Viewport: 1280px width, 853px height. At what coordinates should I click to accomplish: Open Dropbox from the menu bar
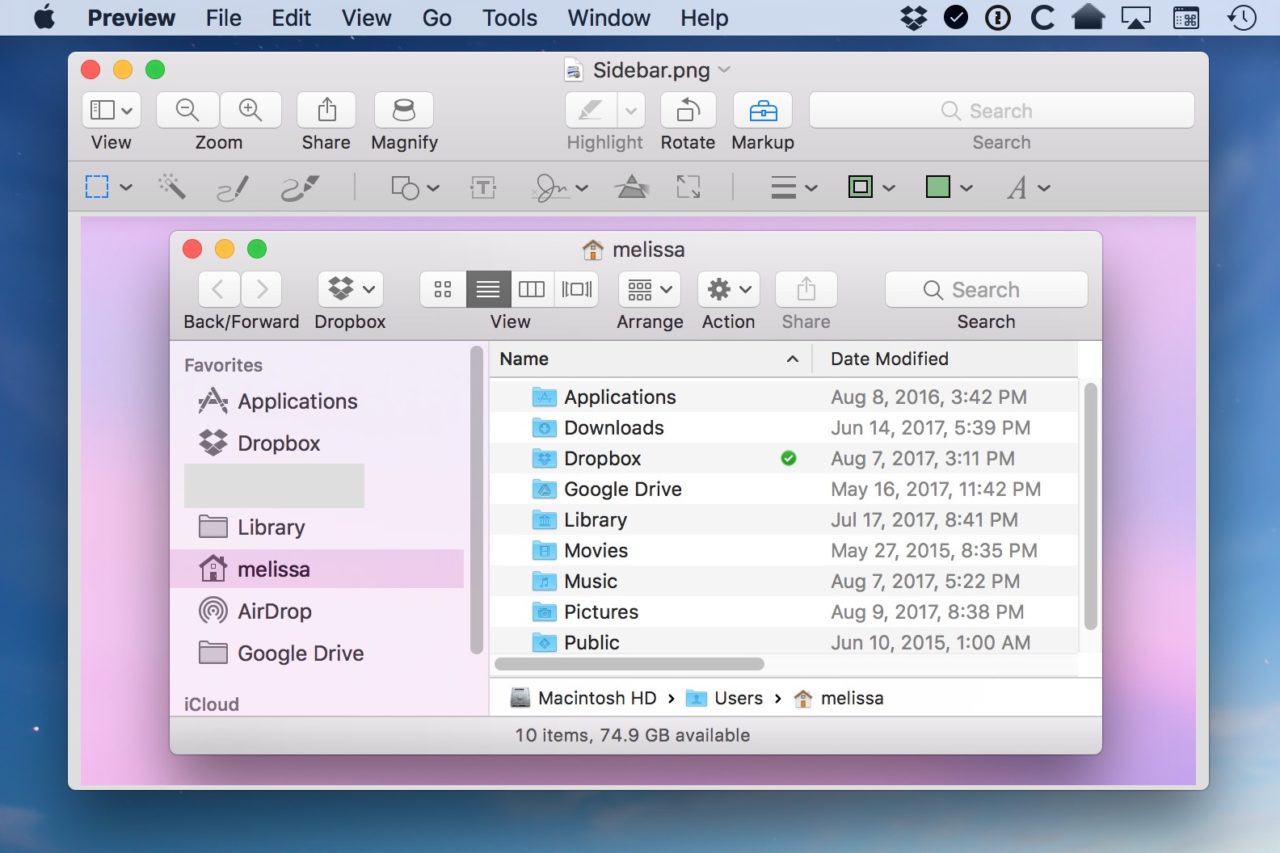pos(913,16)
